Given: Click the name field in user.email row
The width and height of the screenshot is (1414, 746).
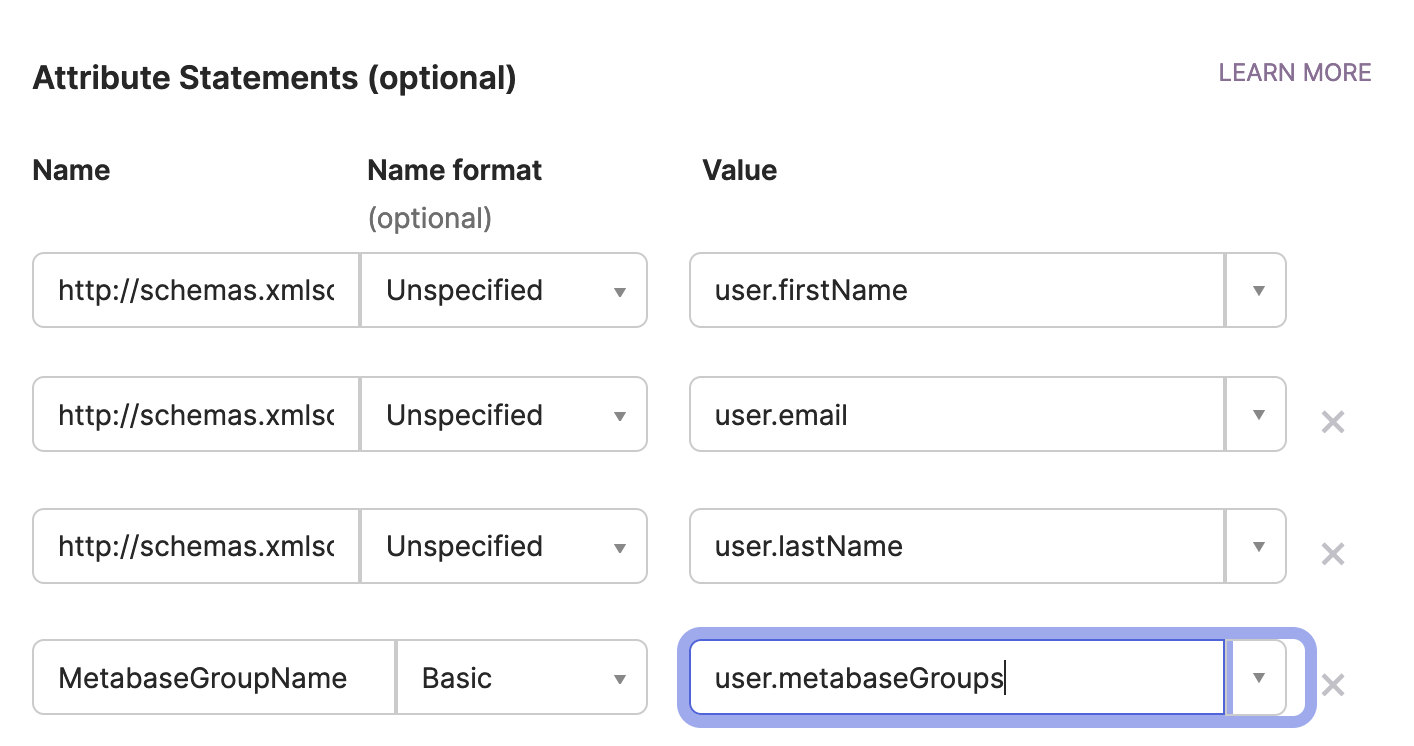Looking at the screenshot, I should pyautogui.click(x=196, y=415).
